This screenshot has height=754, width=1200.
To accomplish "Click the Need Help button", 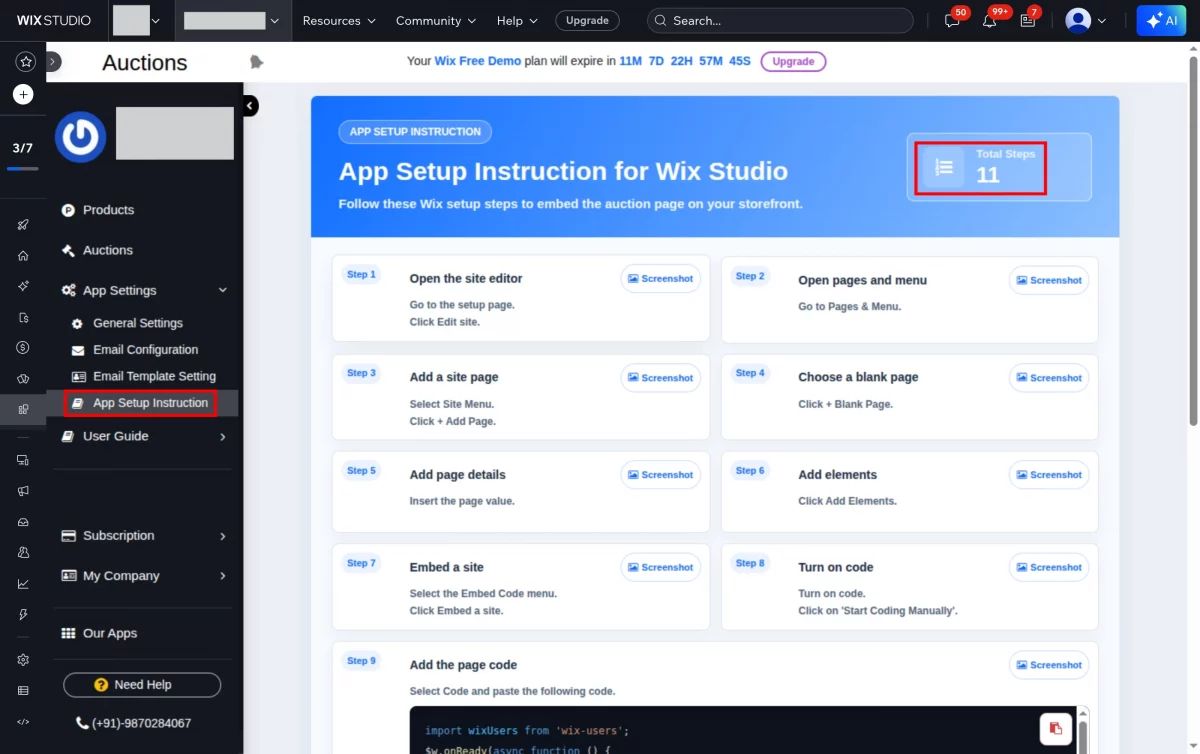I will [x=142, y=685].
